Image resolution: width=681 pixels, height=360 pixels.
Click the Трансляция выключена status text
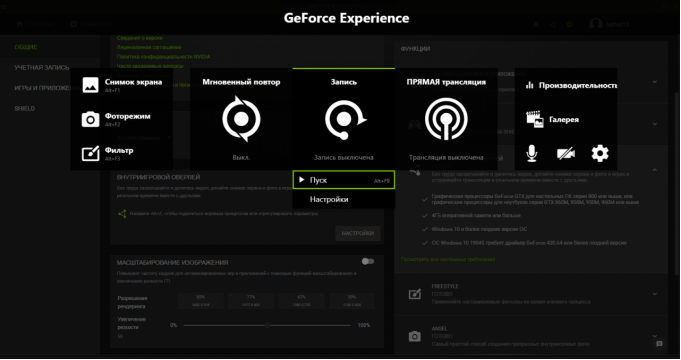(x=446, y=158)
